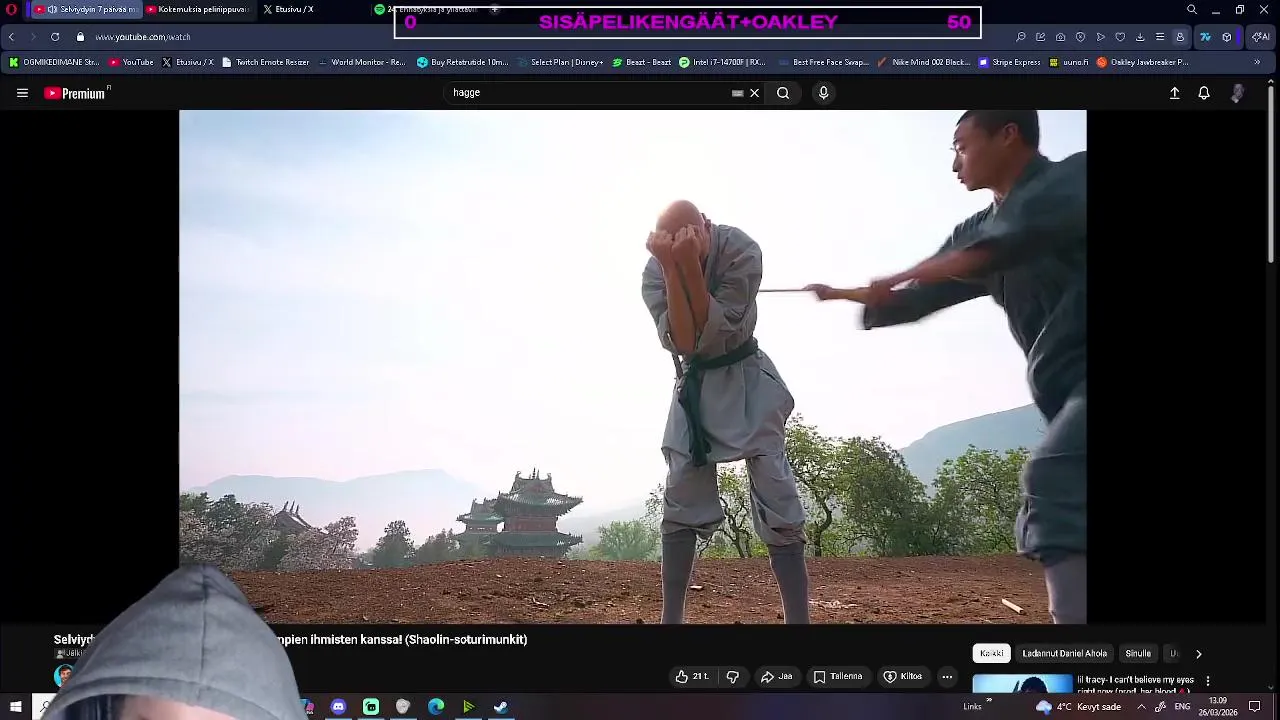Open Best Free Face Swap bookmark

822,62
